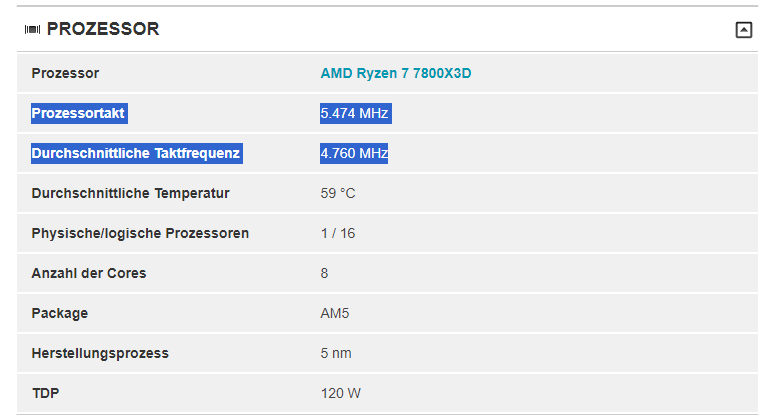Click the Herstellungsprozess label
The image size is (766, 416).
click(100, 354)
